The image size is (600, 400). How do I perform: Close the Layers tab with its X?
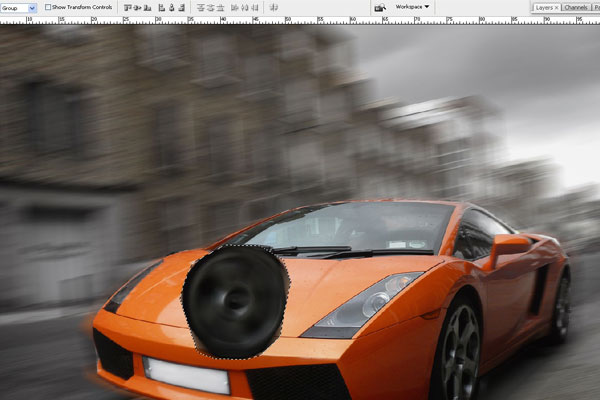point(557,8)
